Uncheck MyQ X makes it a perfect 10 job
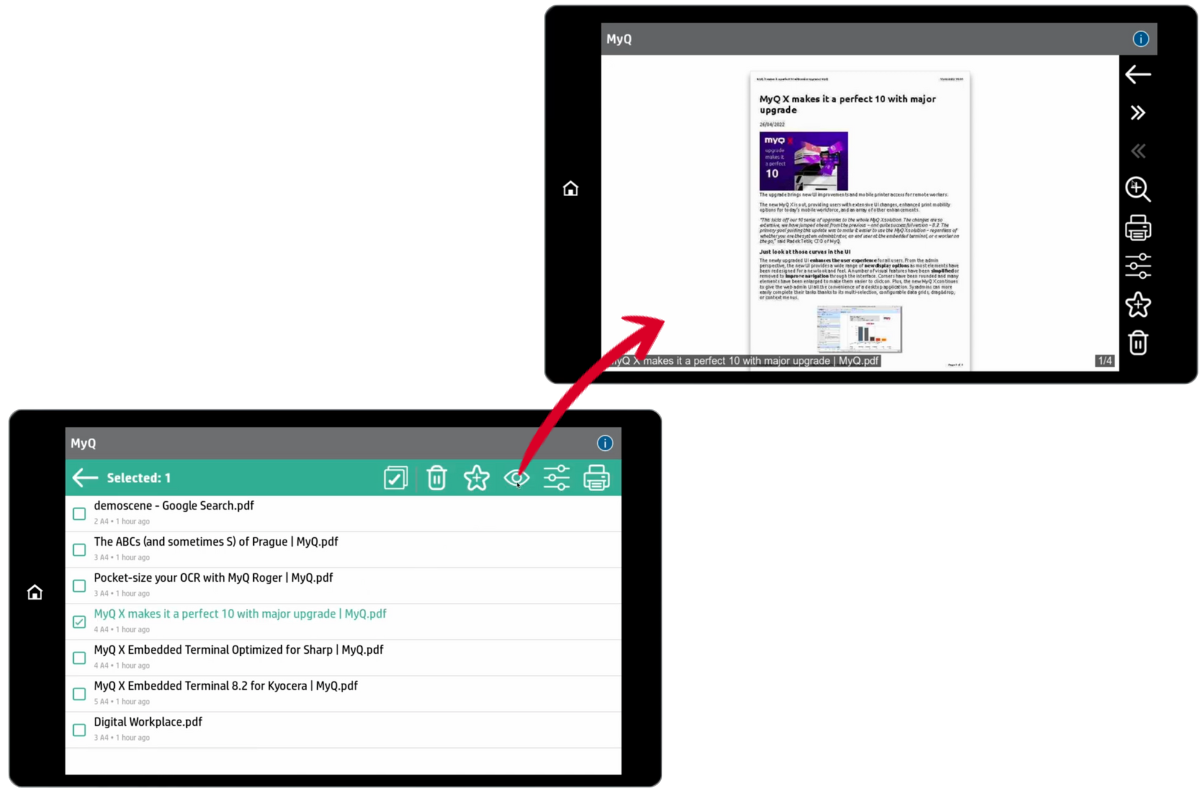 click(x=79, y=622)
